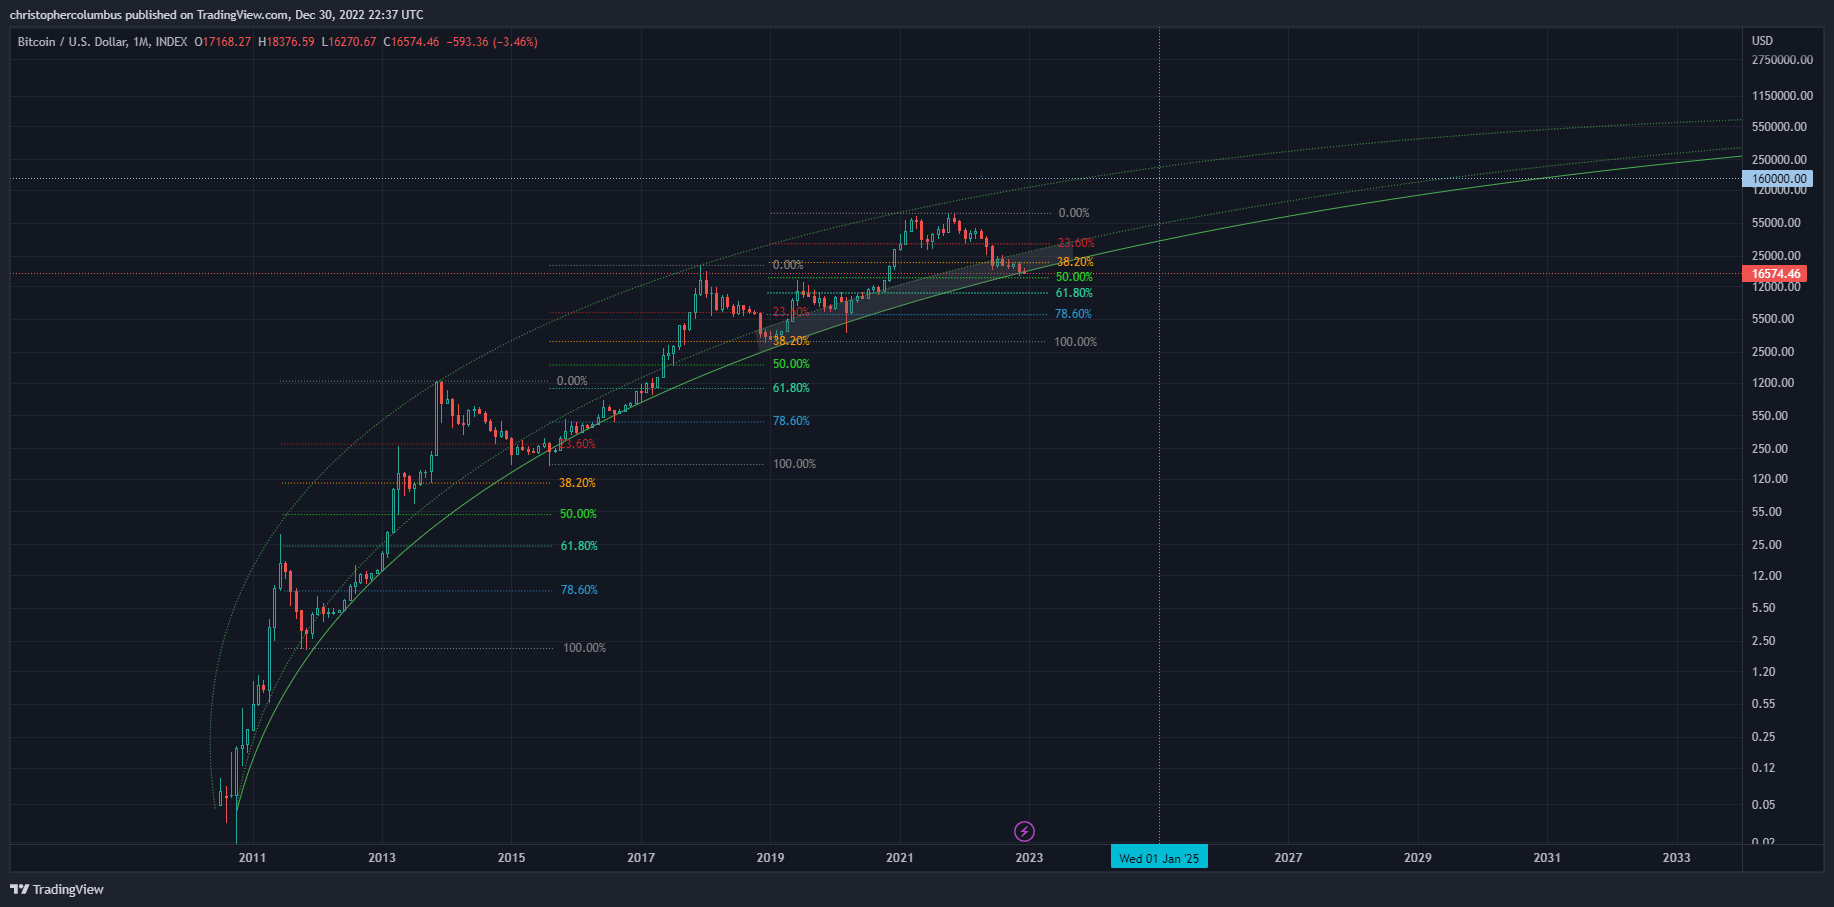Click the lightning bolt event icon near 2023
This screenshot has width=1834, height=907.
pos(1024,831)
